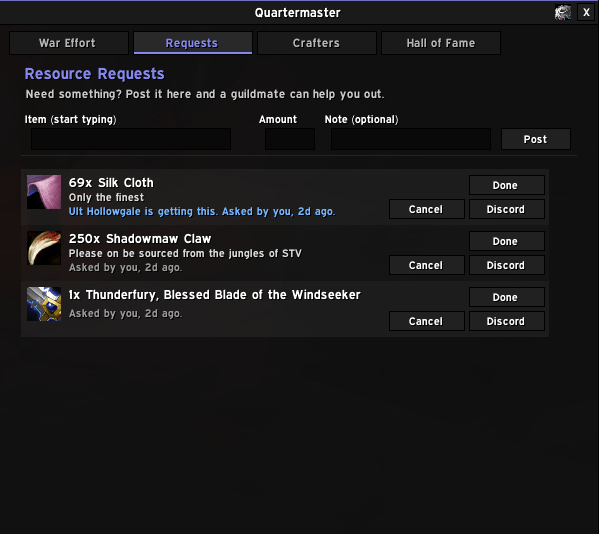Click the Thunderfury sword item icon
This screenshot has height=534, width=599.
click(x=44, y=304)
